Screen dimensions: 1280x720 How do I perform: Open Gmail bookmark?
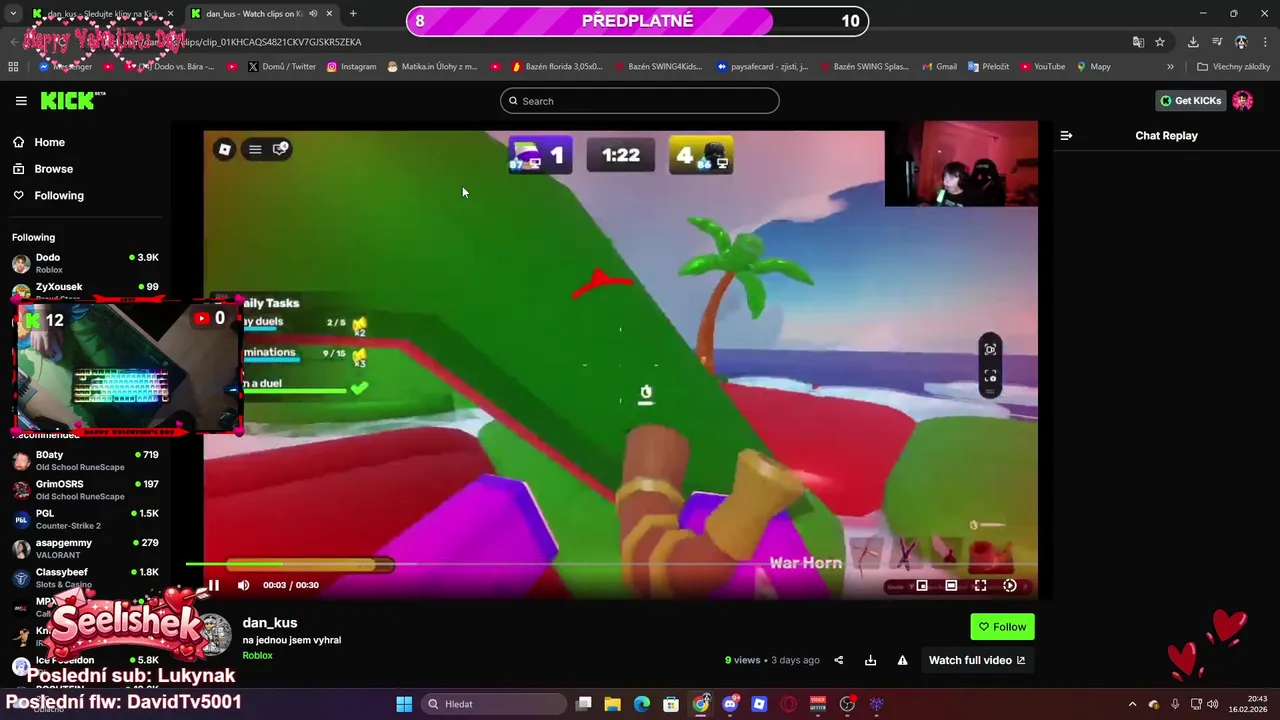939,67
